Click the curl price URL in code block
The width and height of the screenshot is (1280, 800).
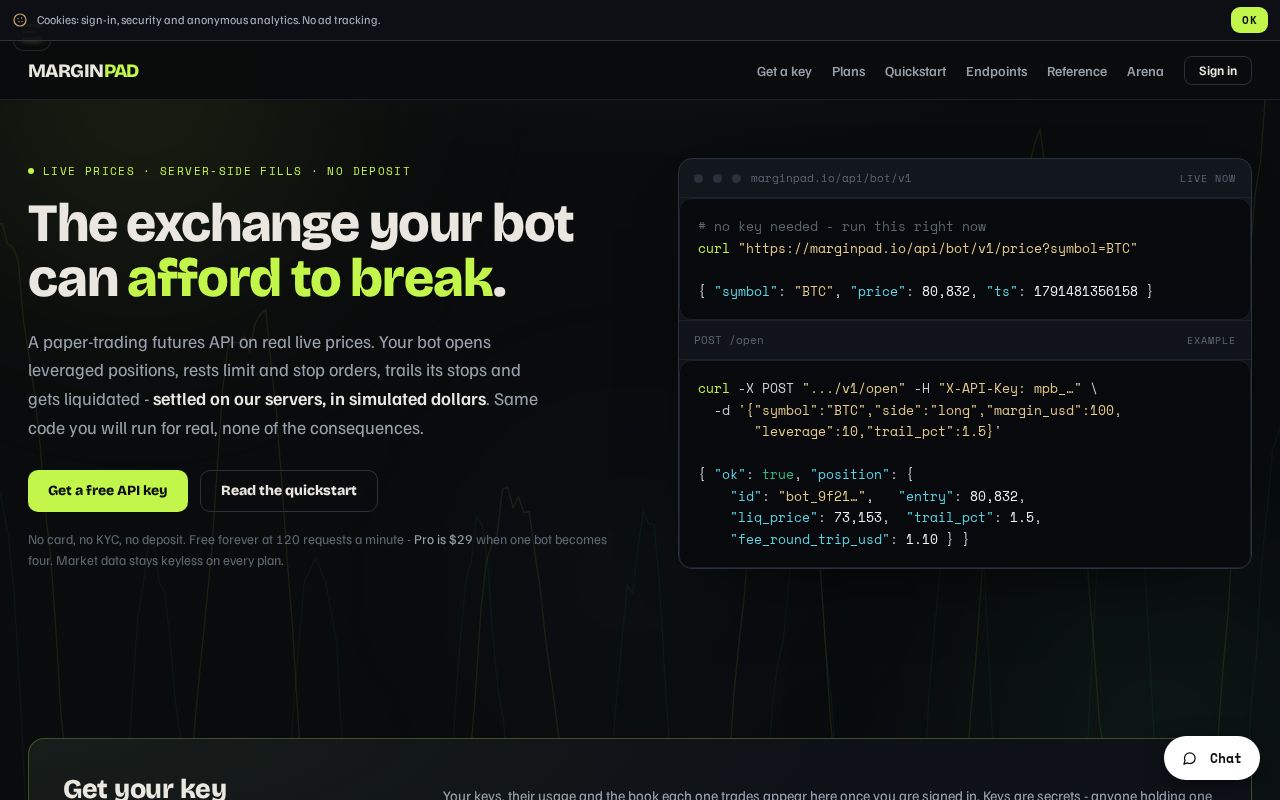pyautogui.click(x=938, y=248)
